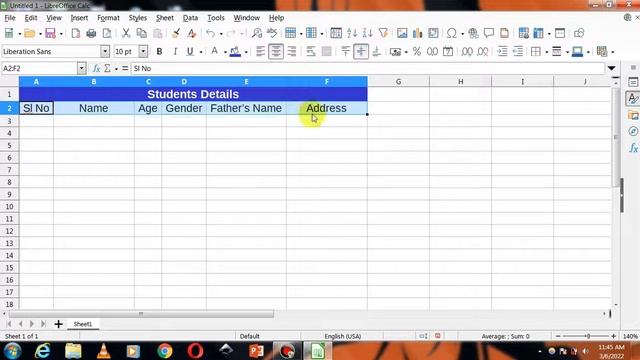
Task: Click the Open folder icon
Action: point(29,33)
